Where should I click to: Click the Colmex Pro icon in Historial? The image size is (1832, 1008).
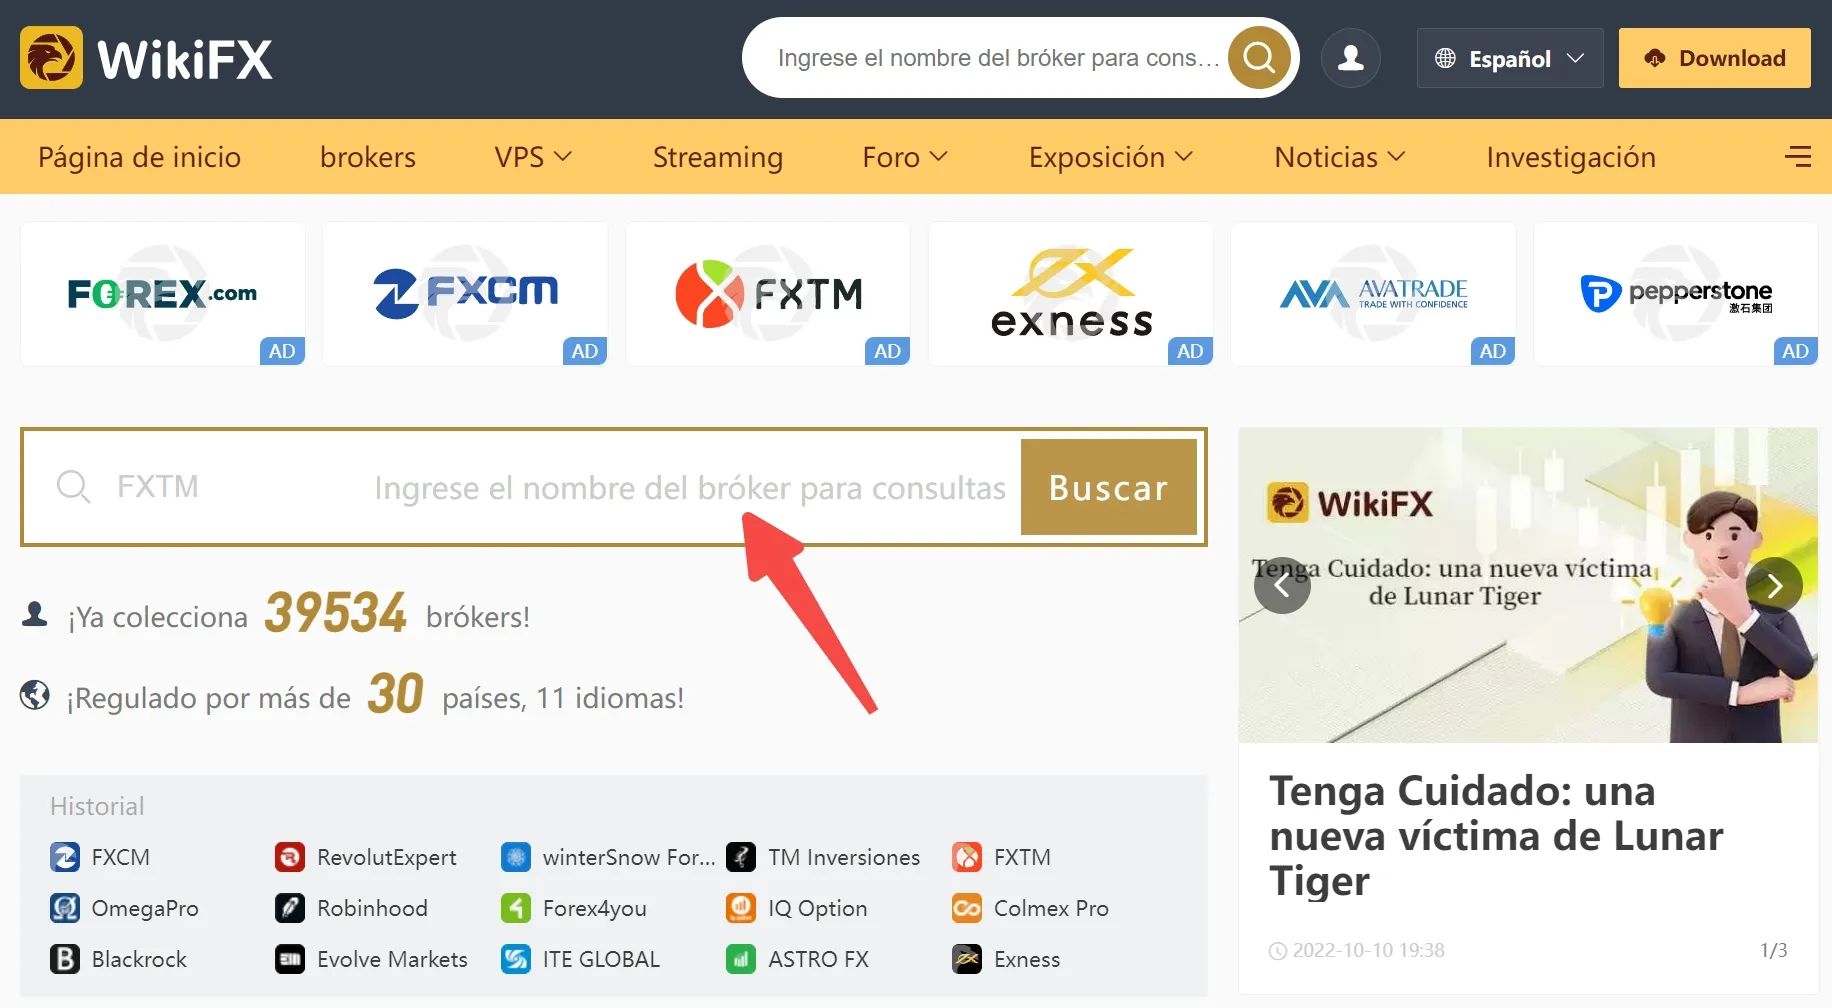(967, 908)
